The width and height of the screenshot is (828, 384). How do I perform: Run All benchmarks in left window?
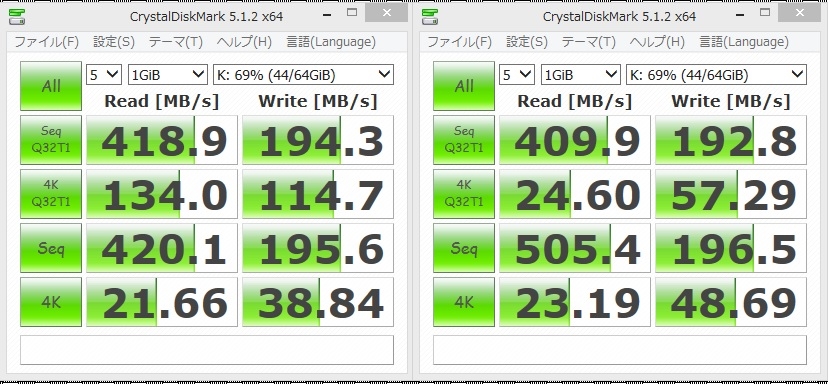point(51,86)
